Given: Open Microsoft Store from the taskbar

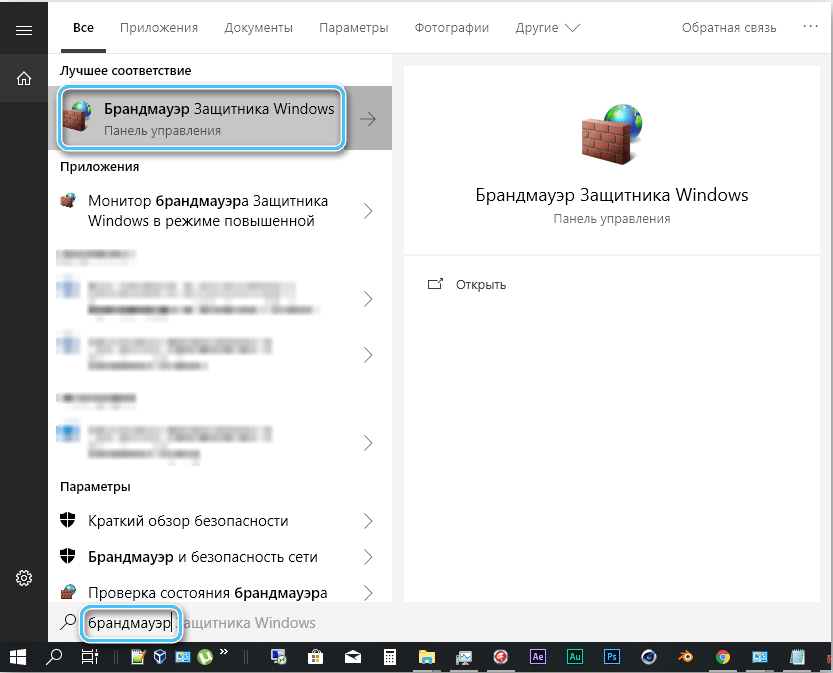Looking at the screenshot, I should (x=316, y=657).
